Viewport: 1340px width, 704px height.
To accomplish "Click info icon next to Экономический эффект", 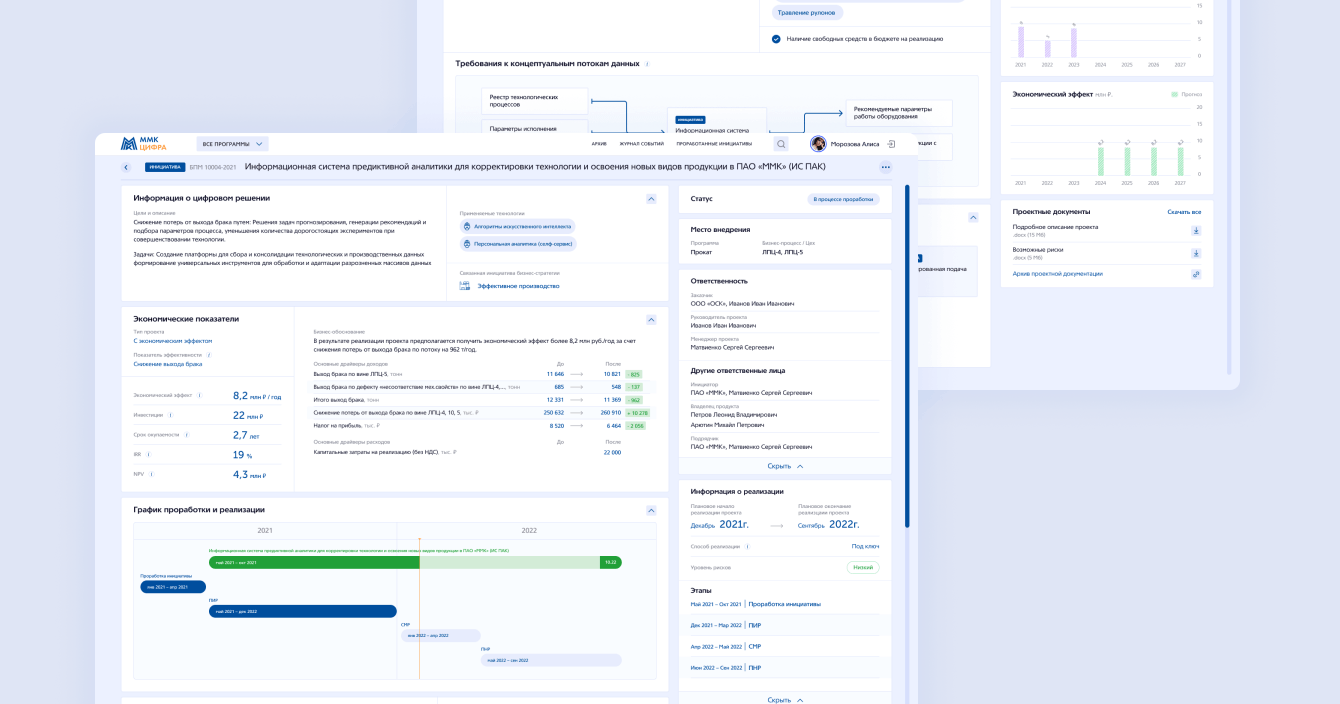I will coord(199,396).
